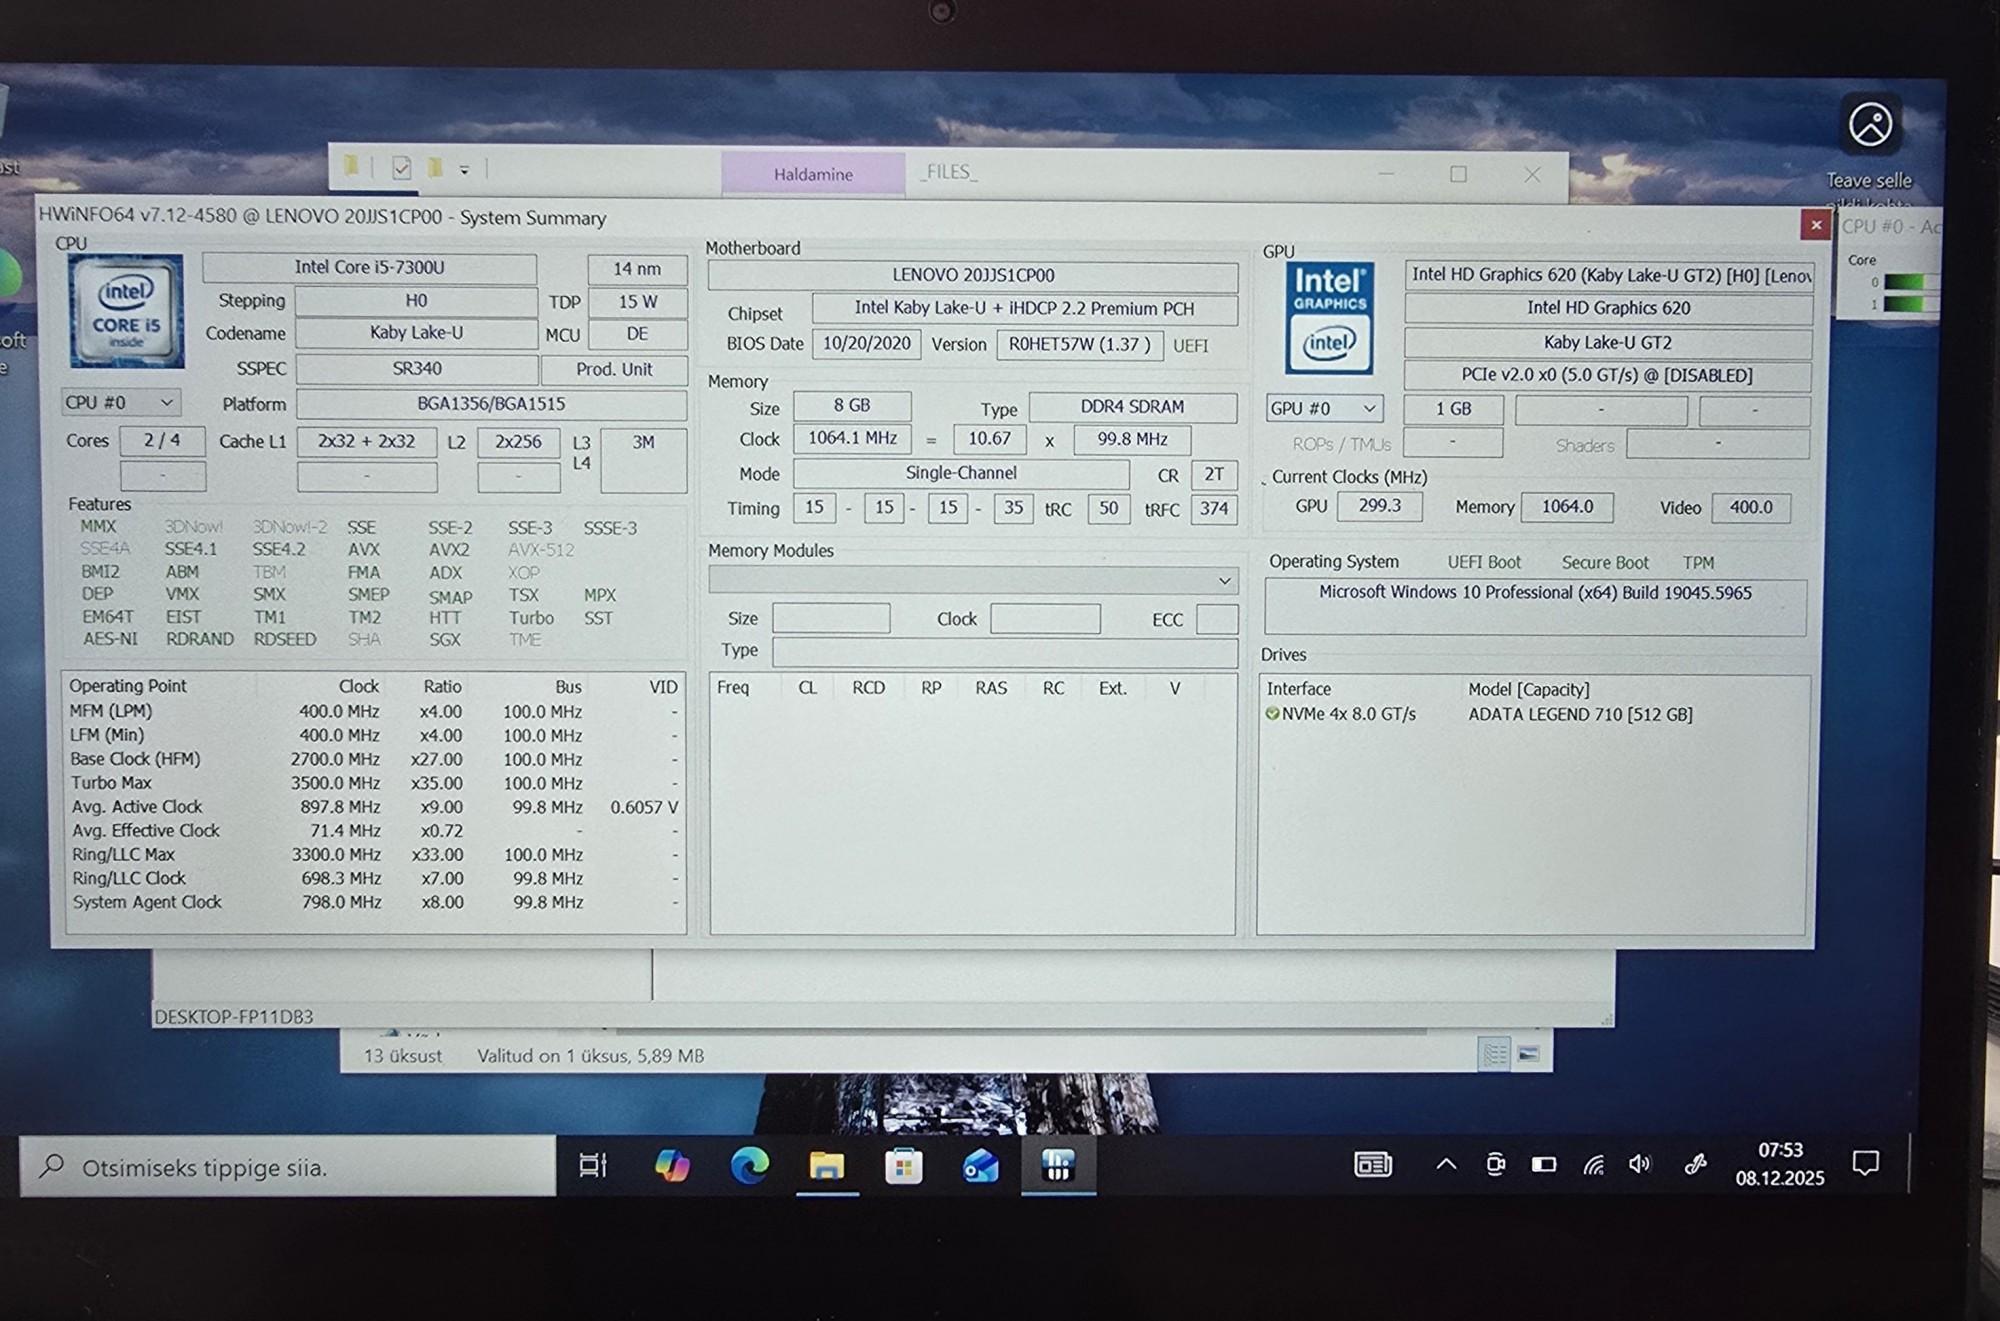
Task: Open File Explorer from the taskbar
Action: pos(827,1165)
